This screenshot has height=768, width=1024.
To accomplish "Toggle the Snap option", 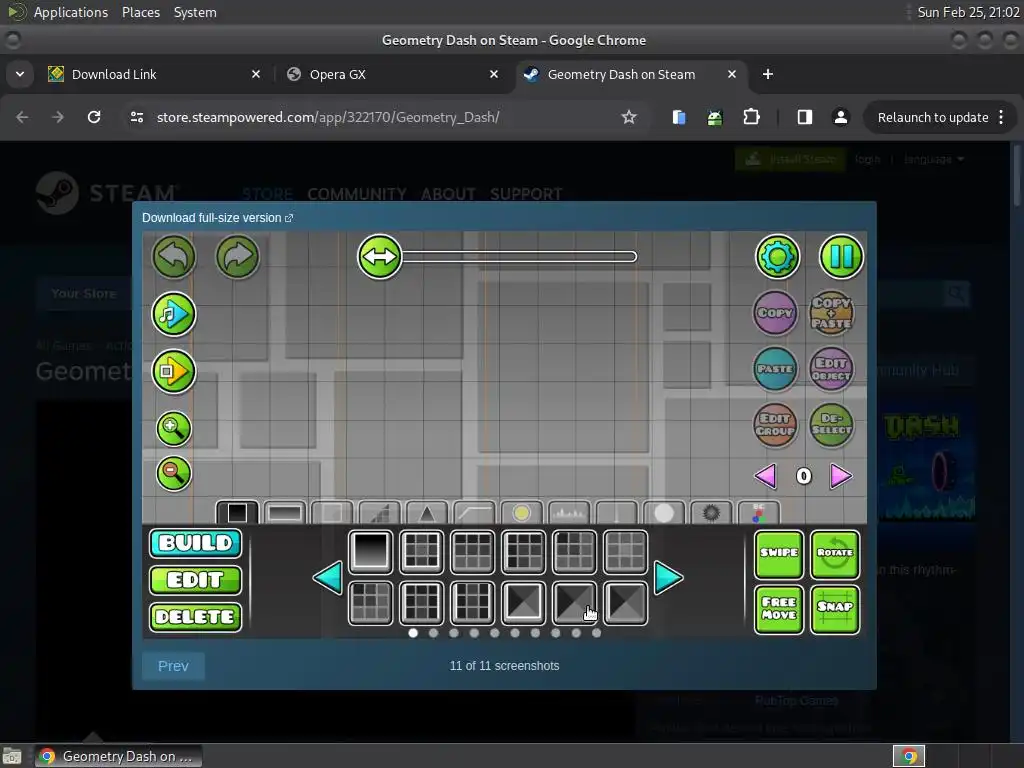I will 835,609.
